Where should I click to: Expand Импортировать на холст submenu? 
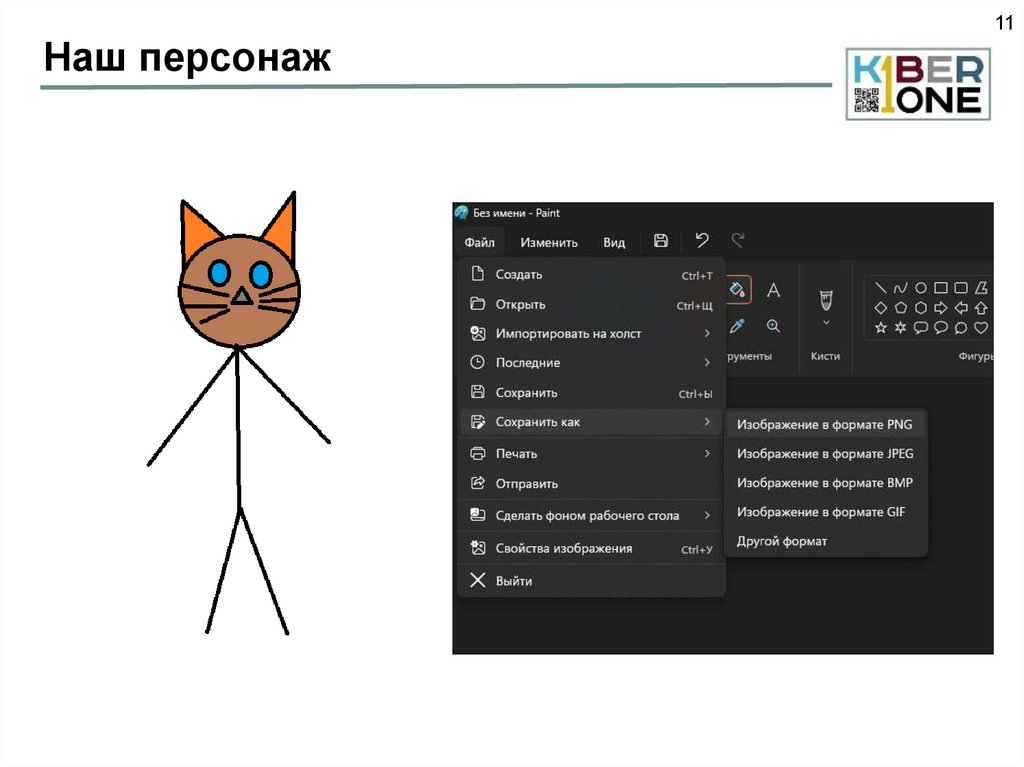point(707,333)
